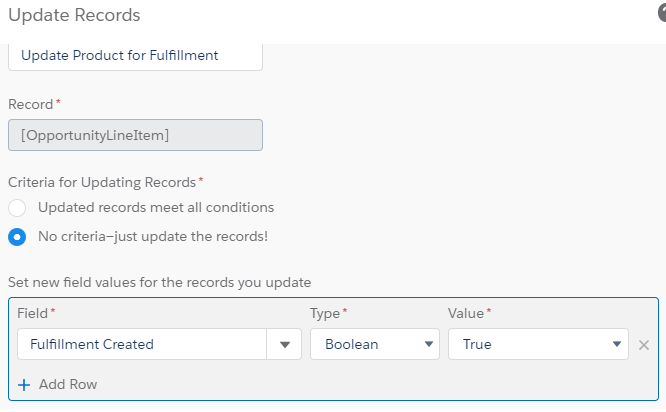
Task: Click the caret arrow in True box
Action: (617, 345)
